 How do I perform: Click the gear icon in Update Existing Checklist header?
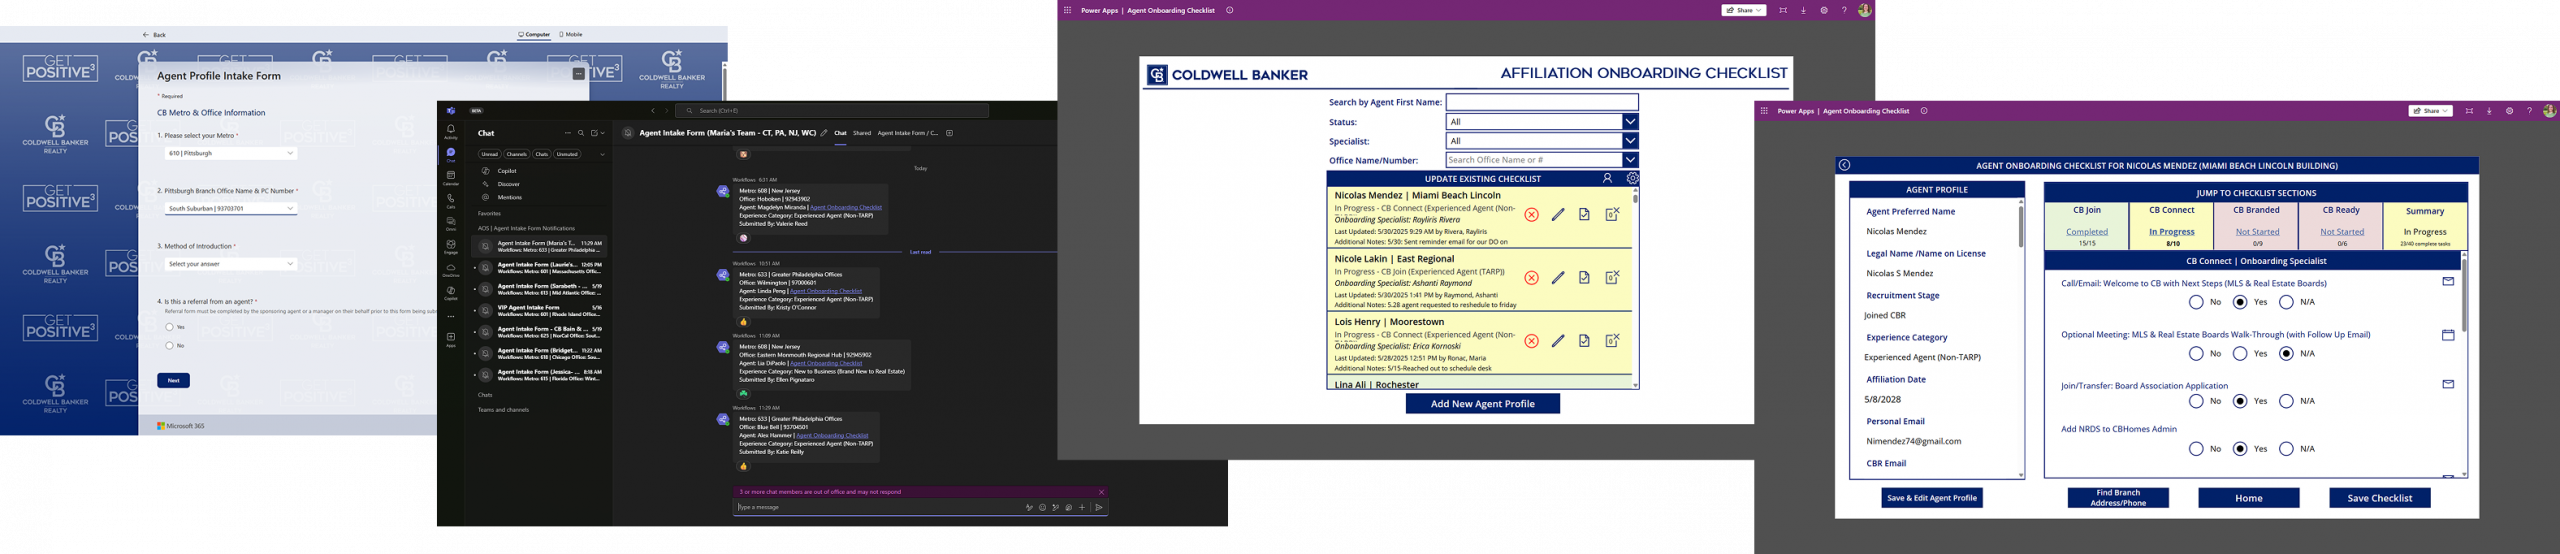(1632, 178)
